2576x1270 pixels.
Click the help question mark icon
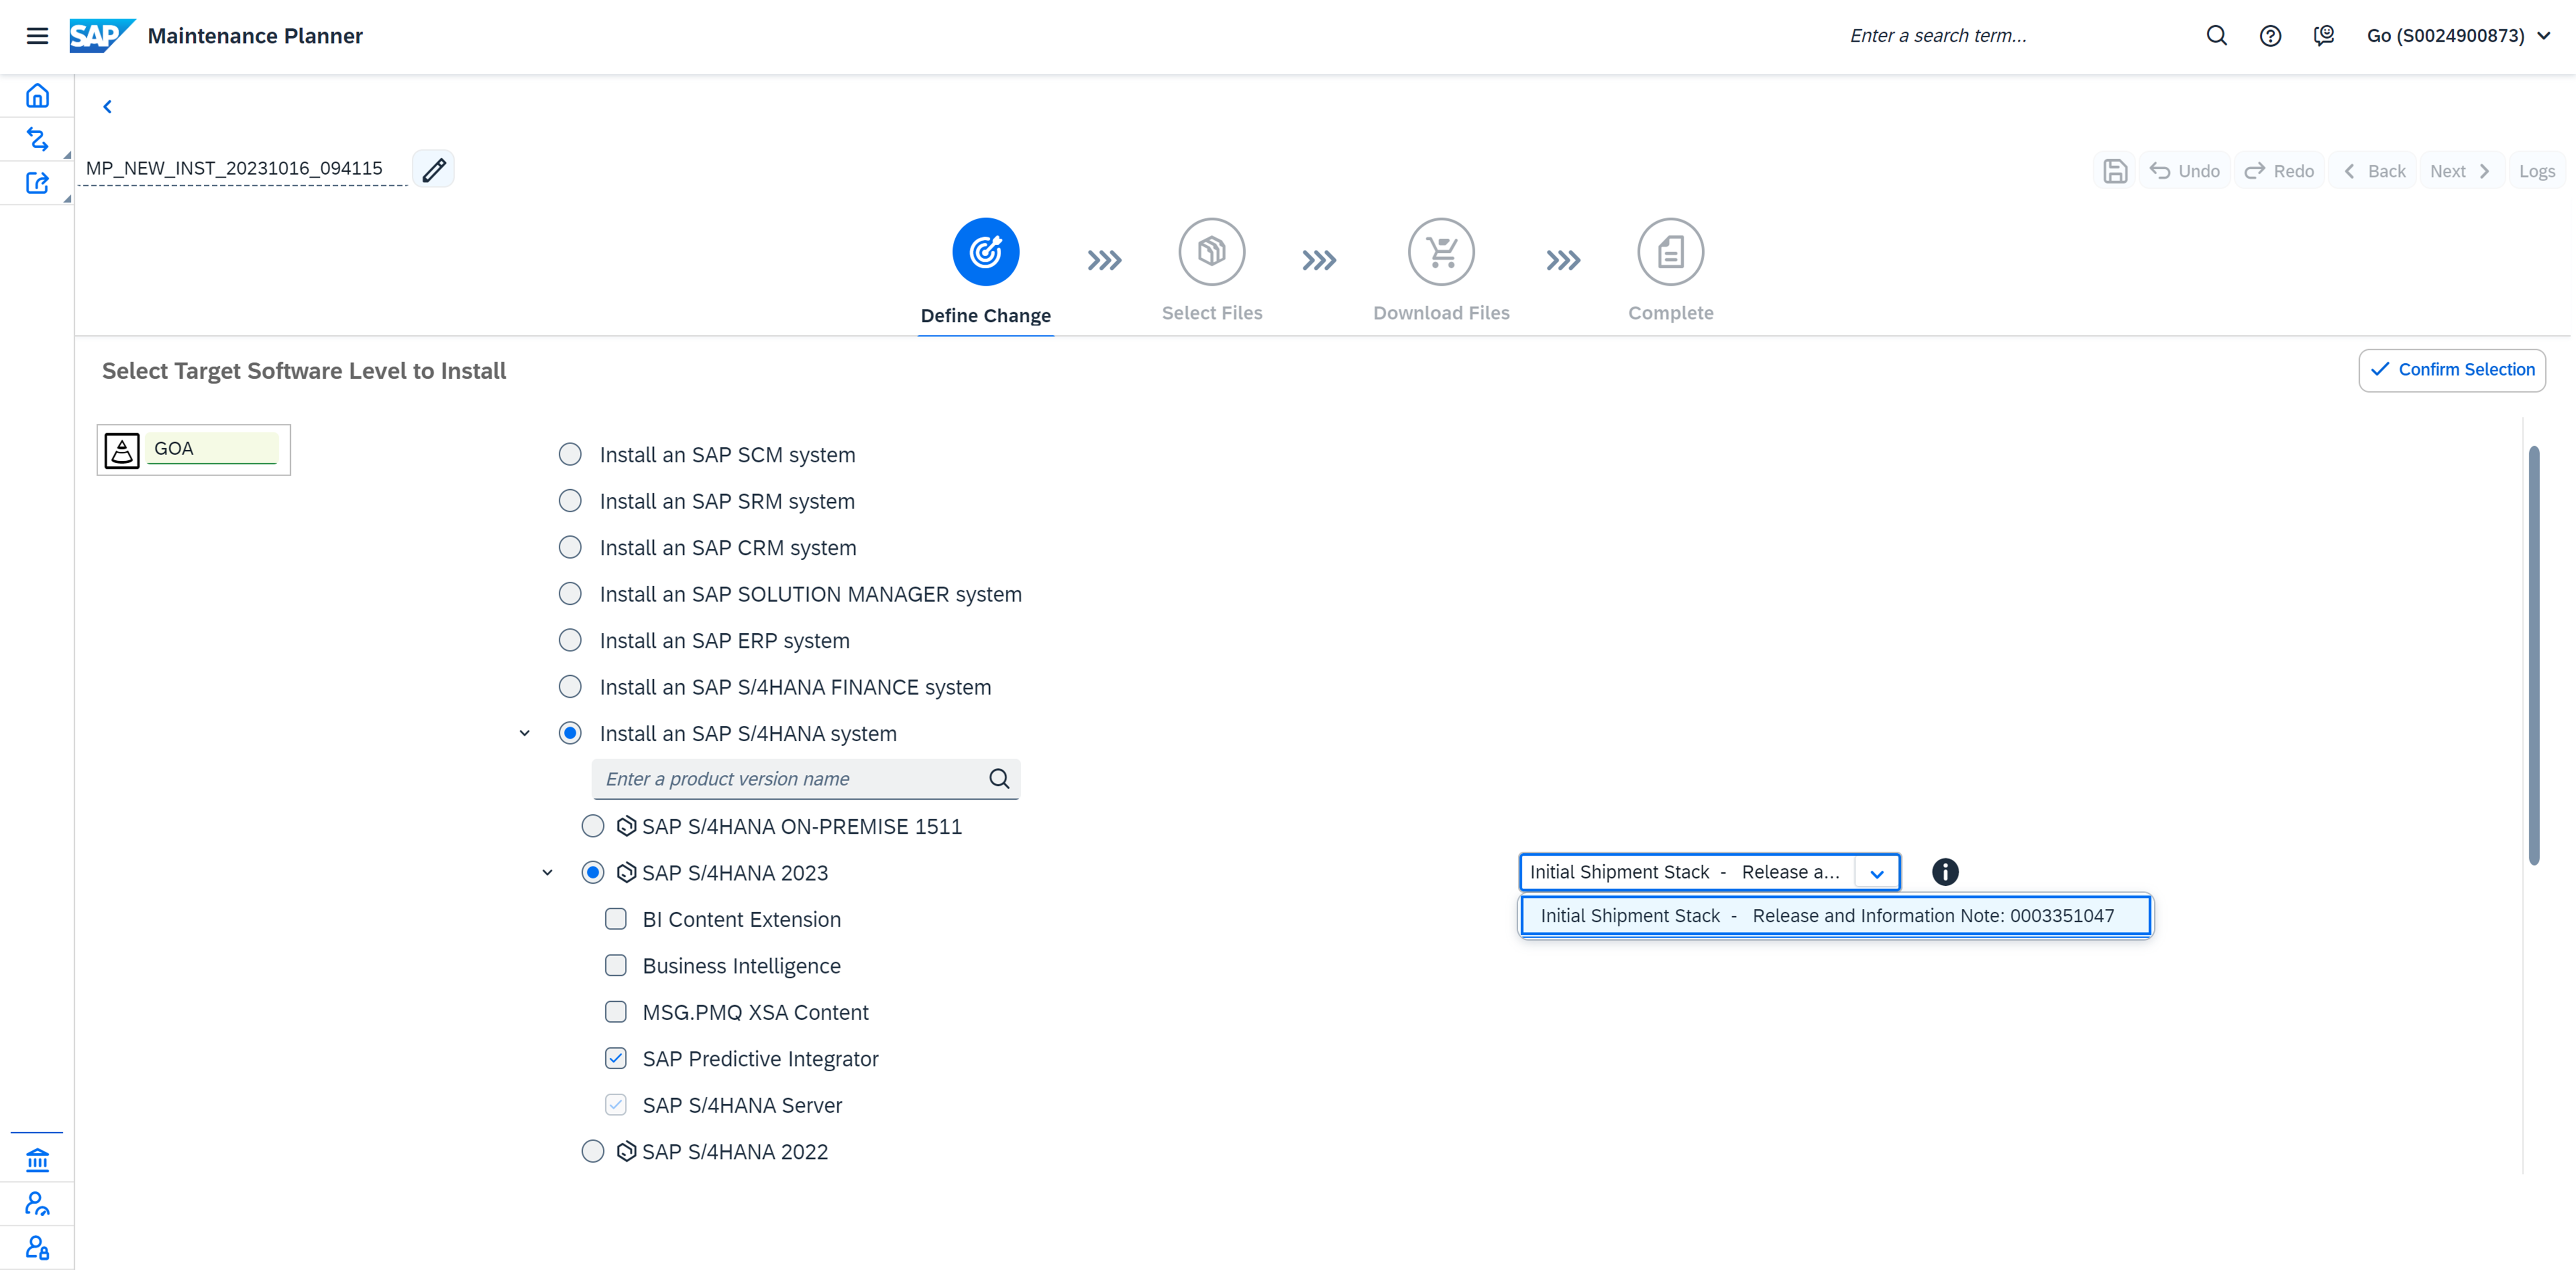(2270, 36)
